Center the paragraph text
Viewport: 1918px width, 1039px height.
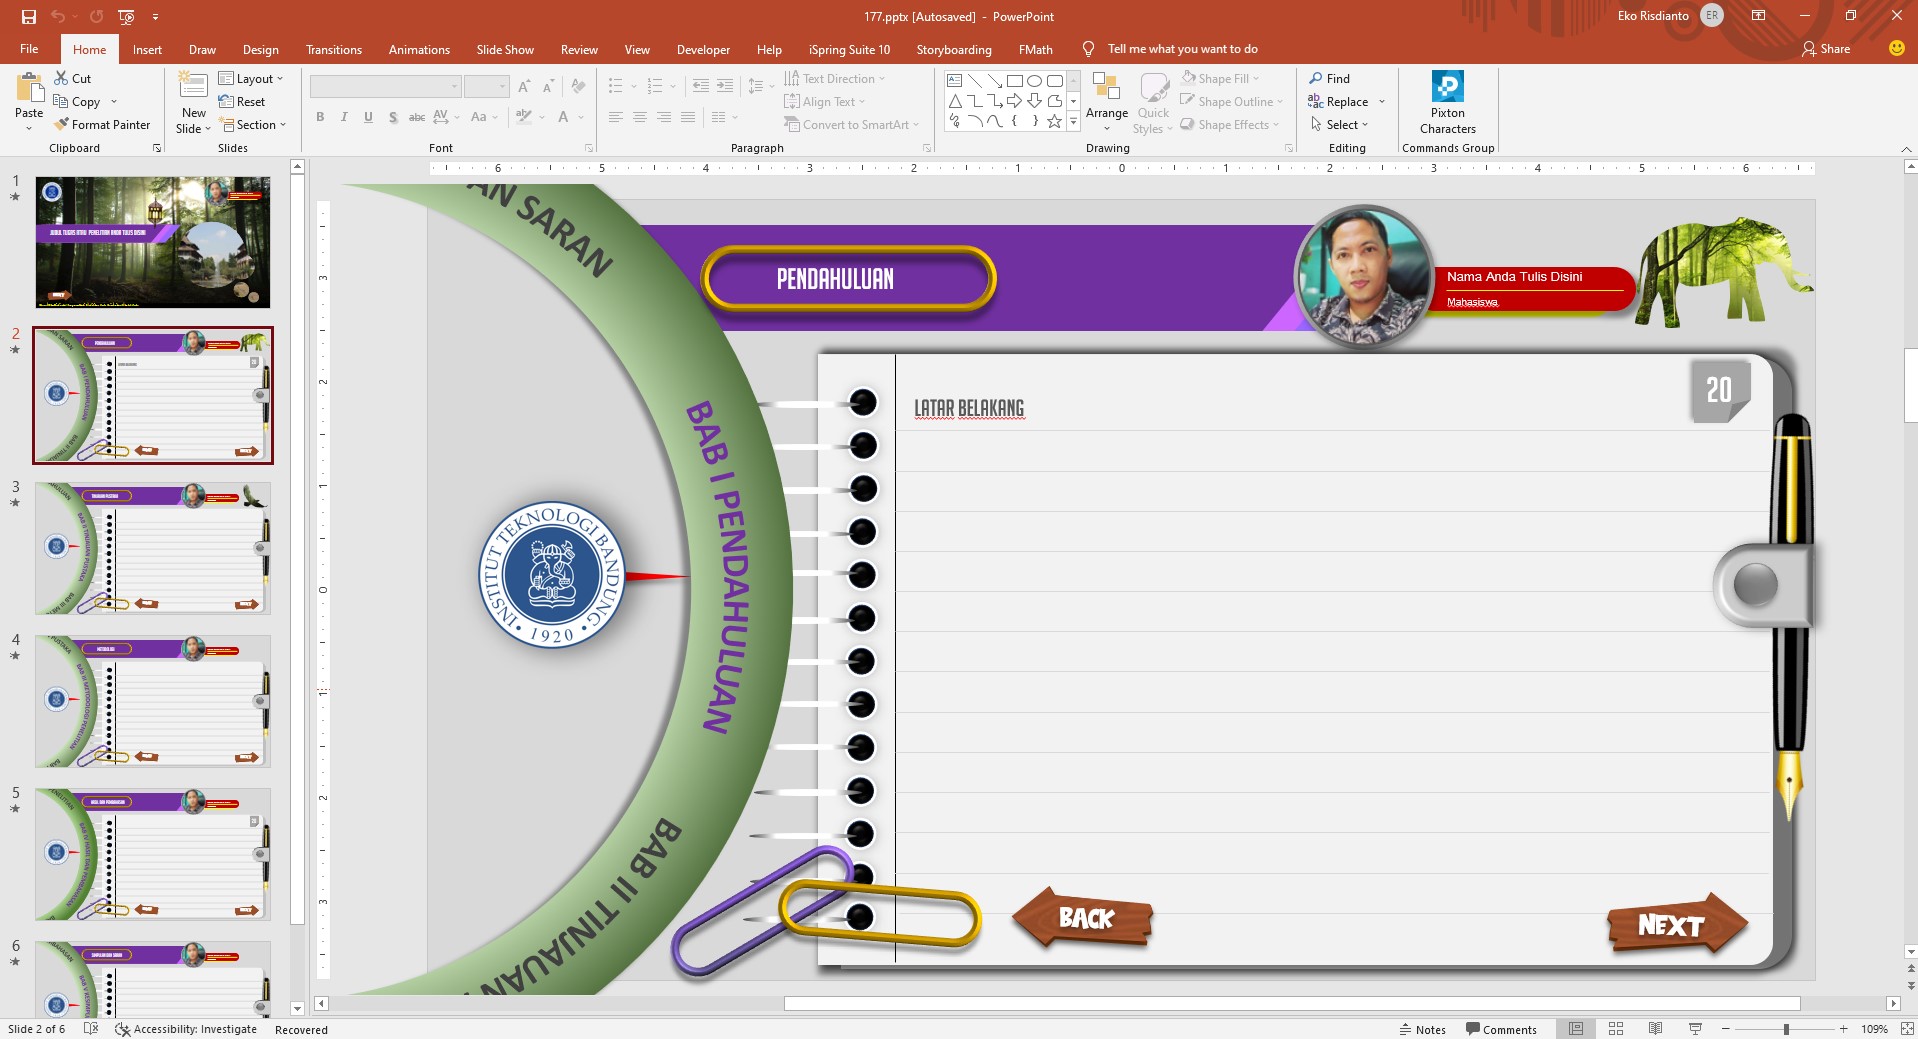[639, 117]
